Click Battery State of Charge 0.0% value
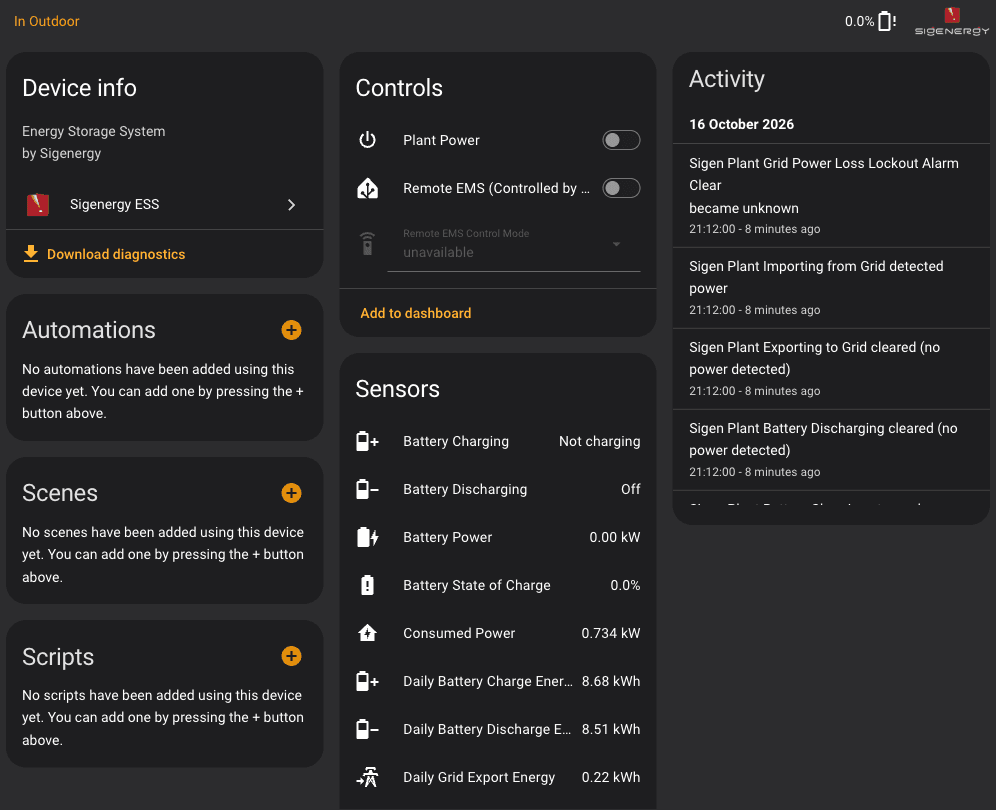The height and width of the screenshot is (810, 996). (625, 585)
